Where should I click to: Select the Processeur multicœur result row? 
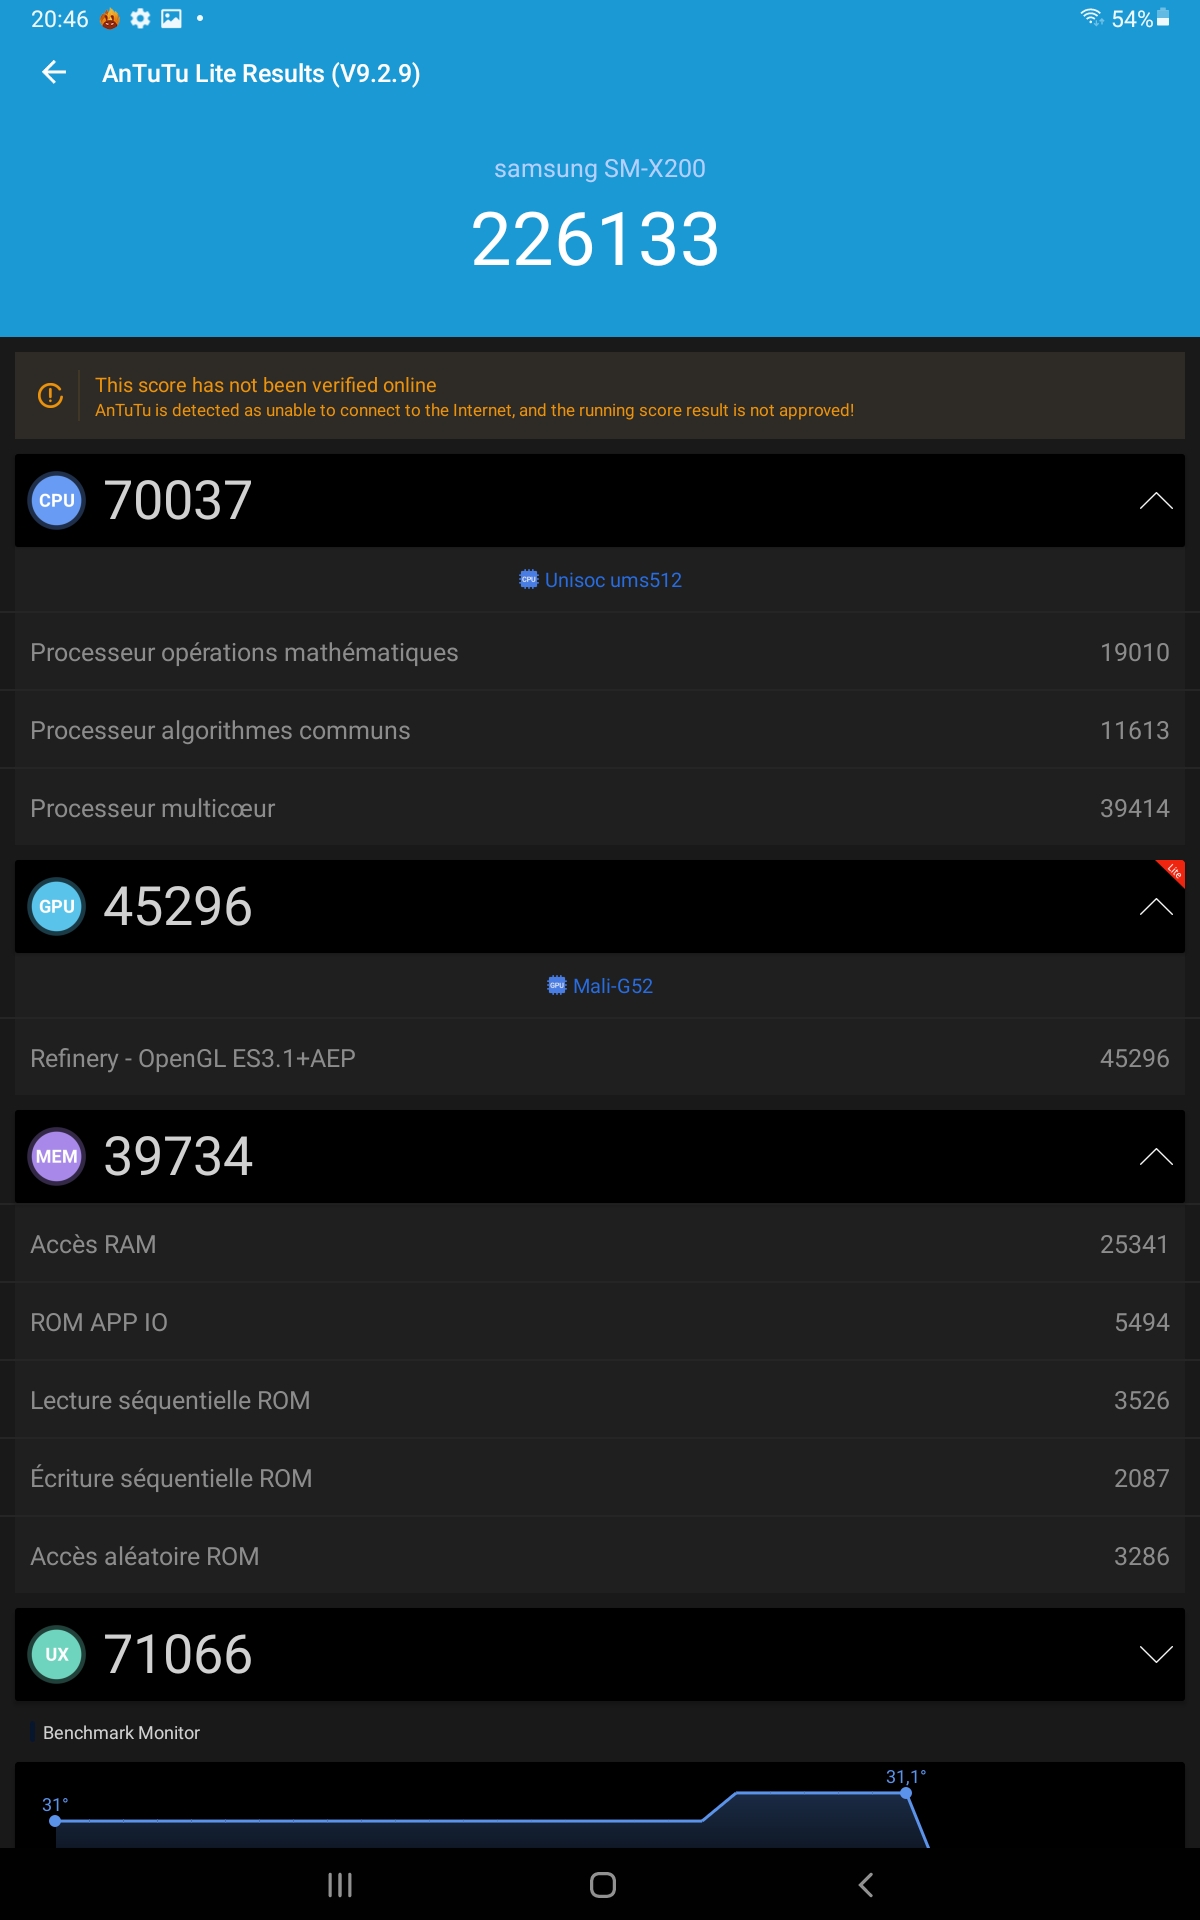tap(600, 808)
